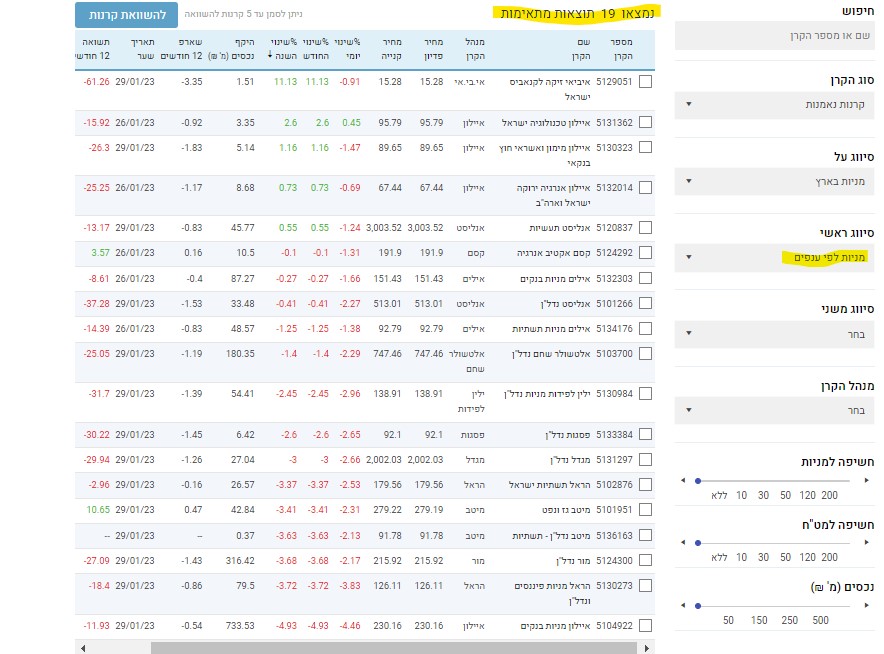Sort by שם הקרן column header
The image size is (884, 654).
click(x=581, y=49)
